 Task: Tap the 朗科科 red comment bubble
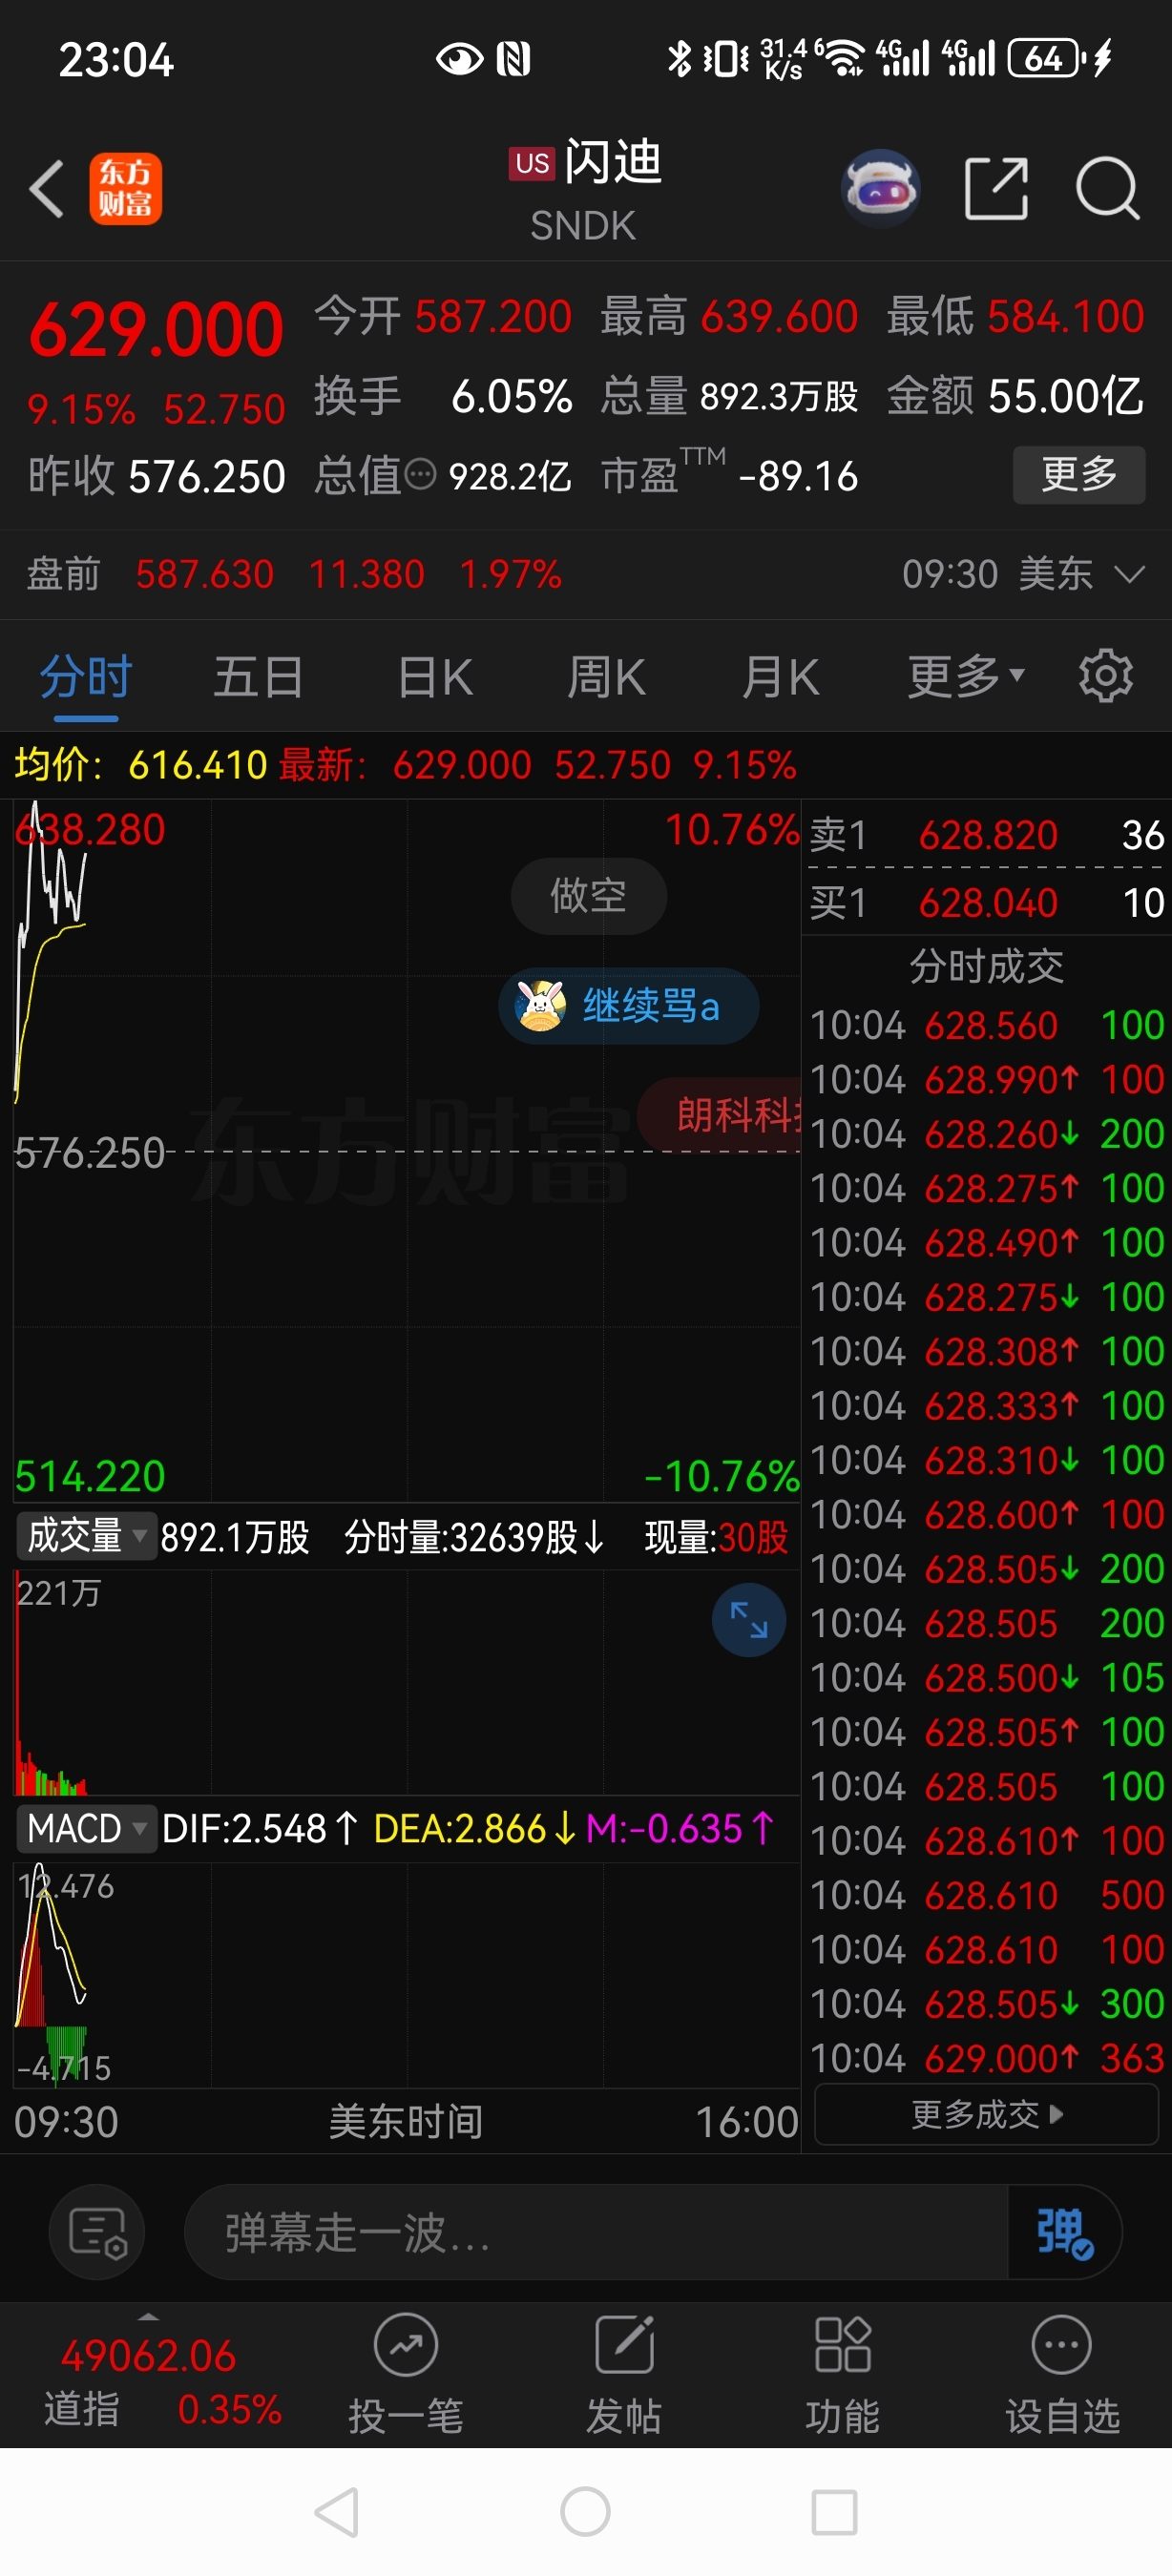720,1113
